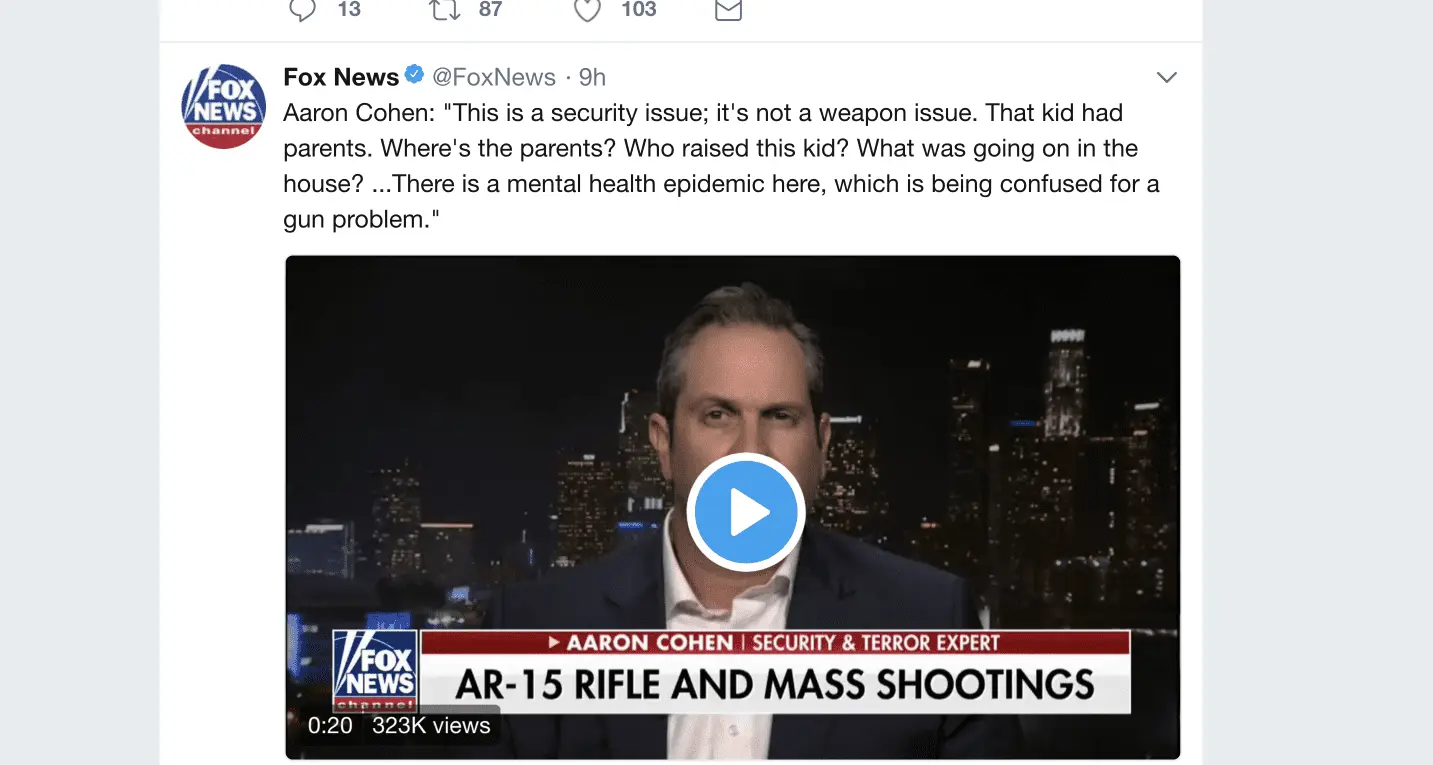Click the envelope direct message icon
Screen dimensions: 1433x765
pyautogui.click(x=729, y=10)
